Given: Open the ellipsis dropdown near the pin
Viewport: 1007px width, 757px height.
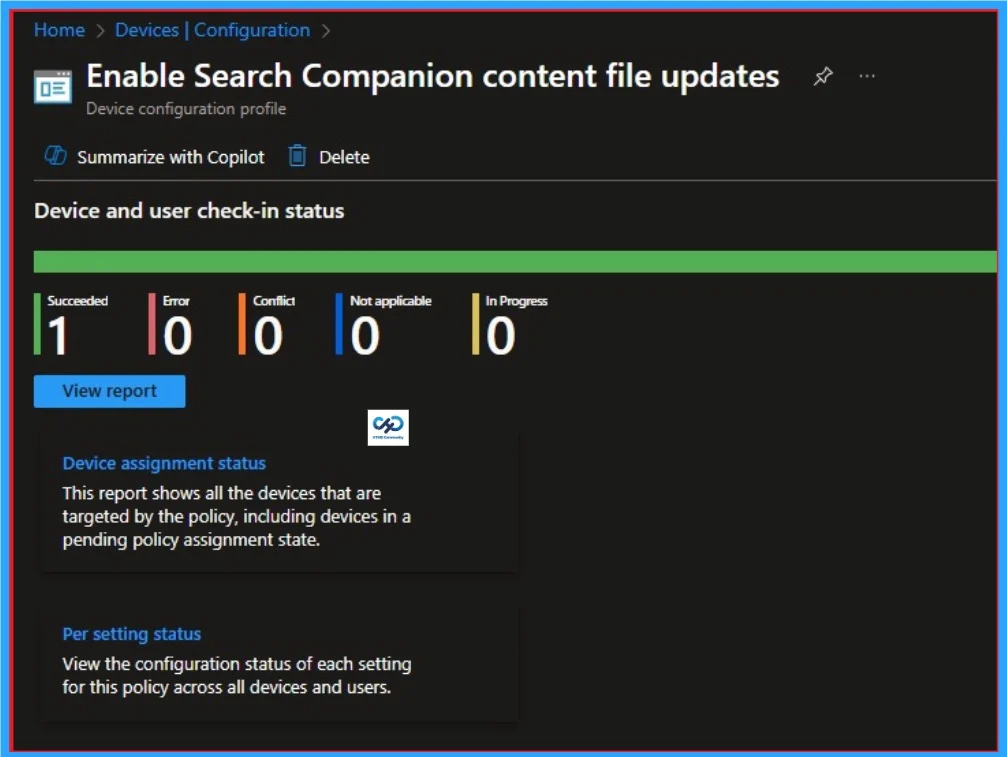Looking at the screenshot, I should tap(866, 75).
